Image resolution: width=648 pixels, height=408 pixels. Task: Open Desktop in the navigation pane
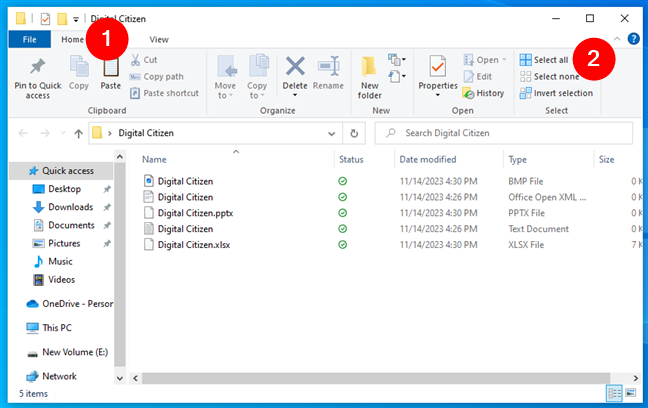pos(64,189)
